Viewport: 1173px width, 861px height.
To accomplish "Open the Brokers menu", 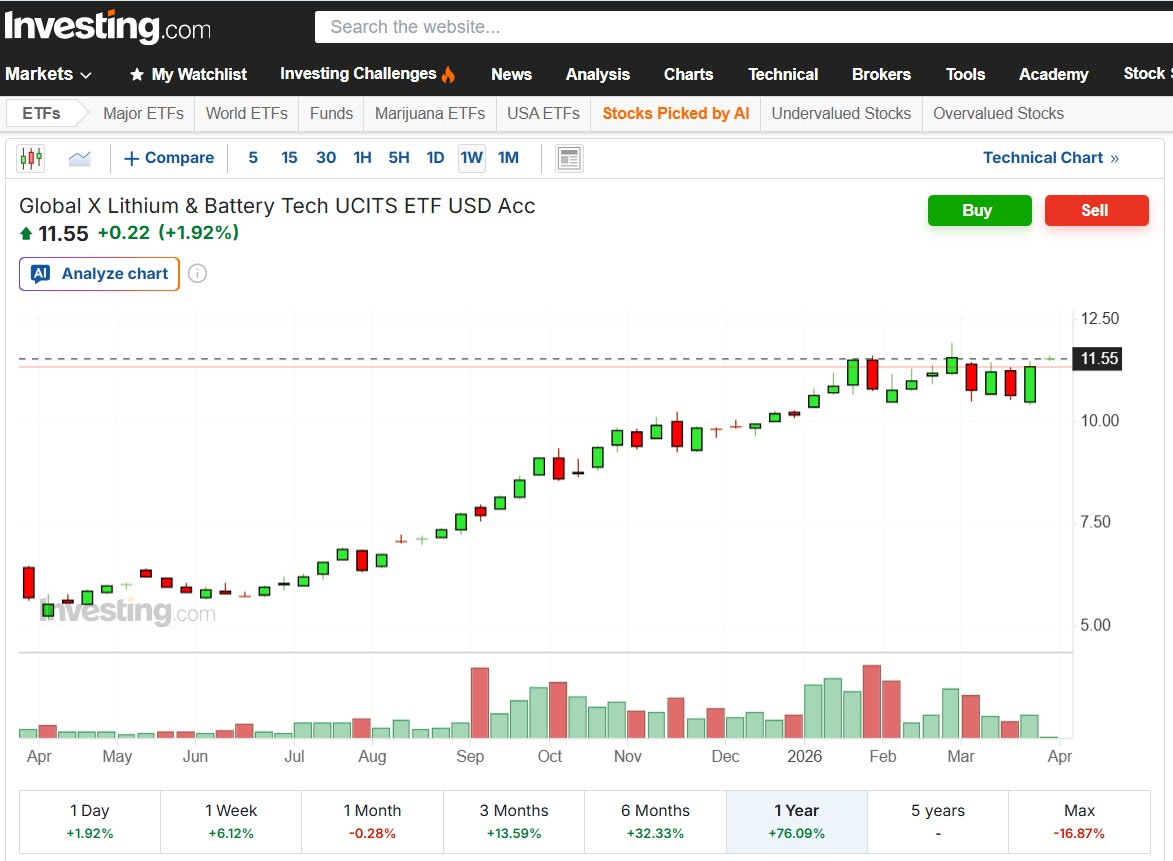I will (881, 74).
